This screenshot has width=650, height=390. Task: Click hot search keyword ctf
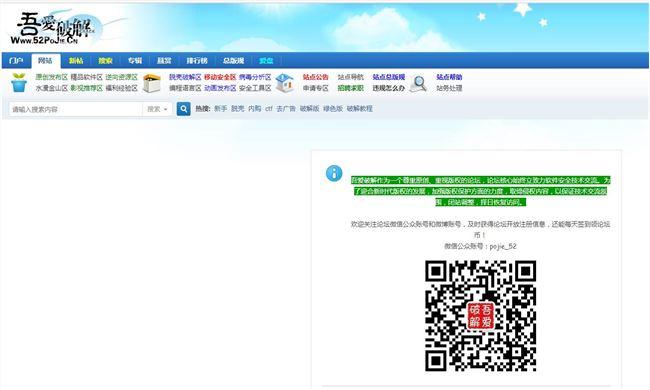pyautogui.click(x=269, y=109)
